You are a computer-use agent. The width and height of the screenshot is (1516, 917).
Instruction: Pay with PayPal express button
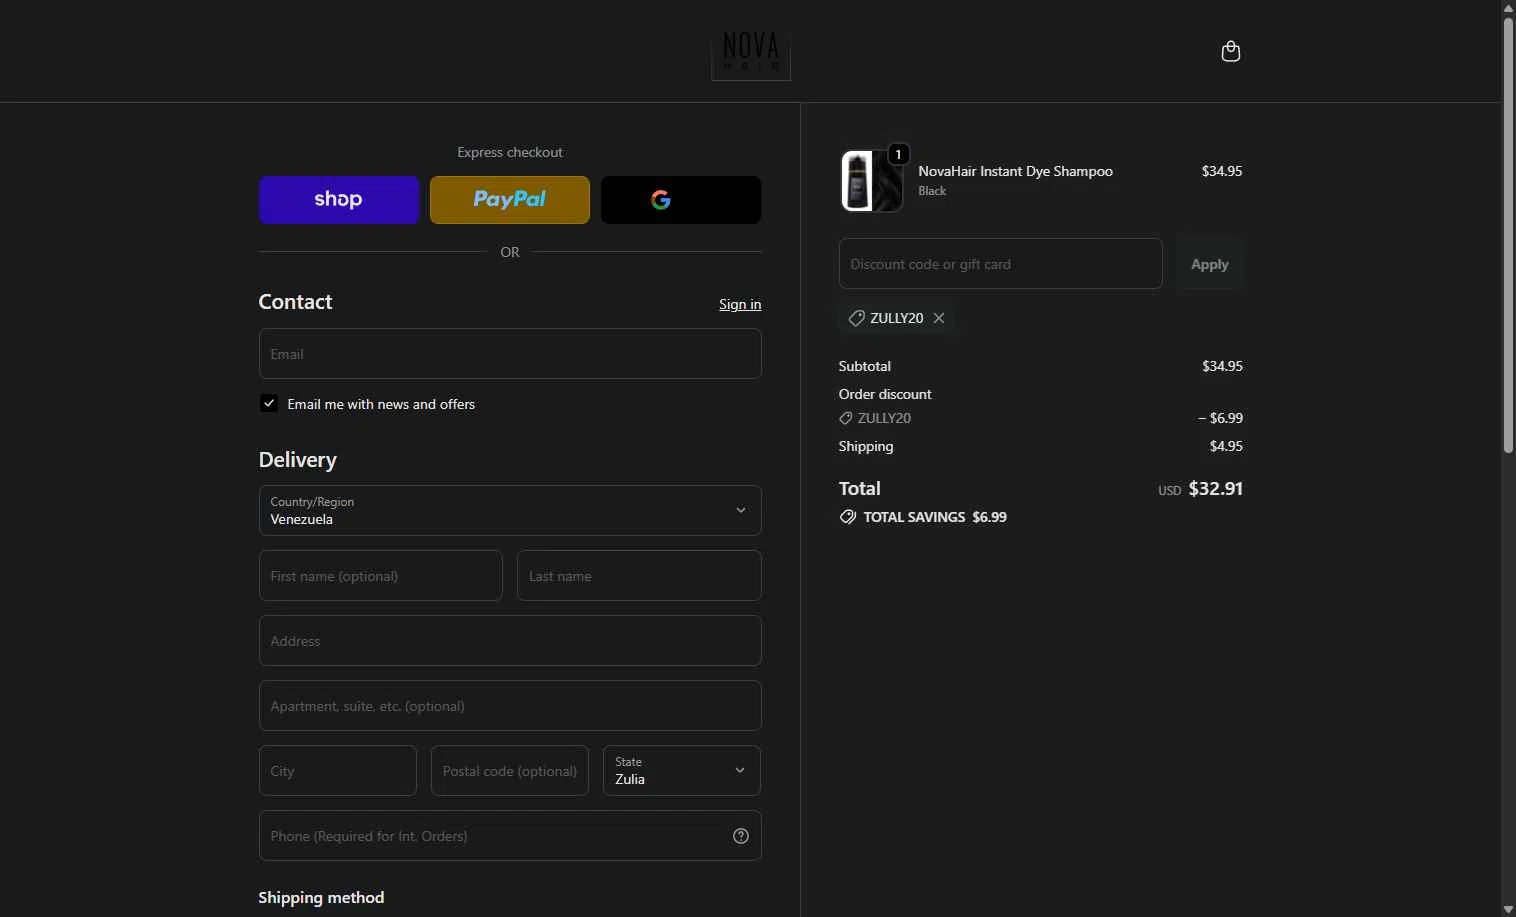(510, 200)
